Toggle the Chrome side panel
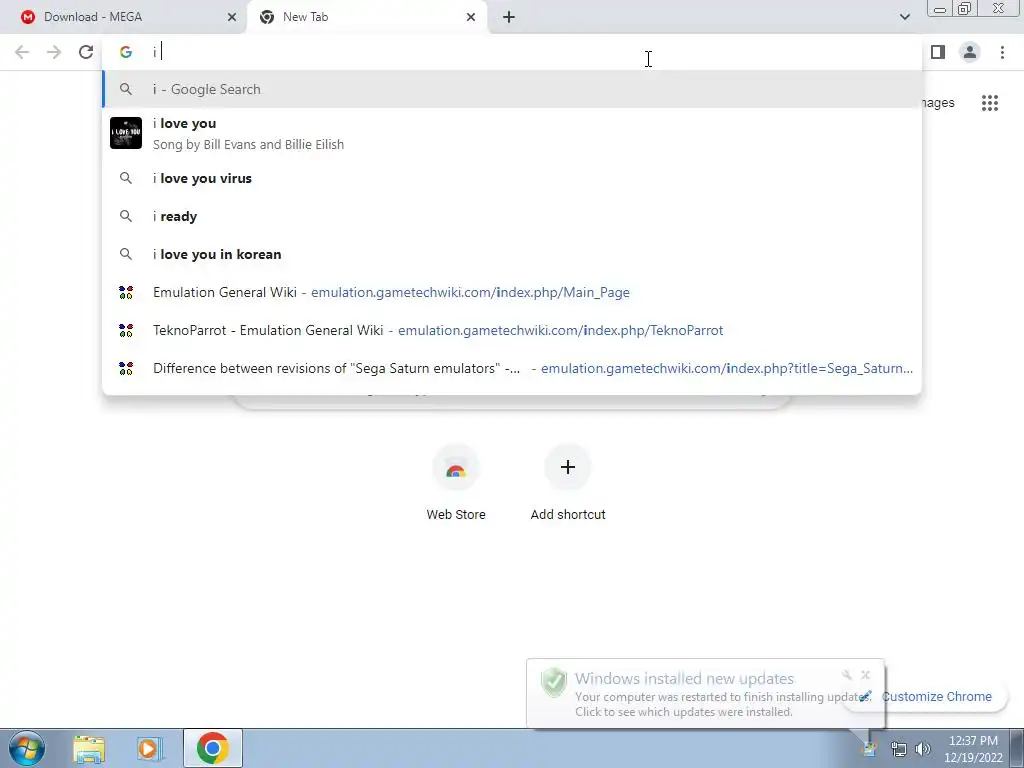This screenshot has width=1024, height=768. pyautogui.click(x=938, y=52)
